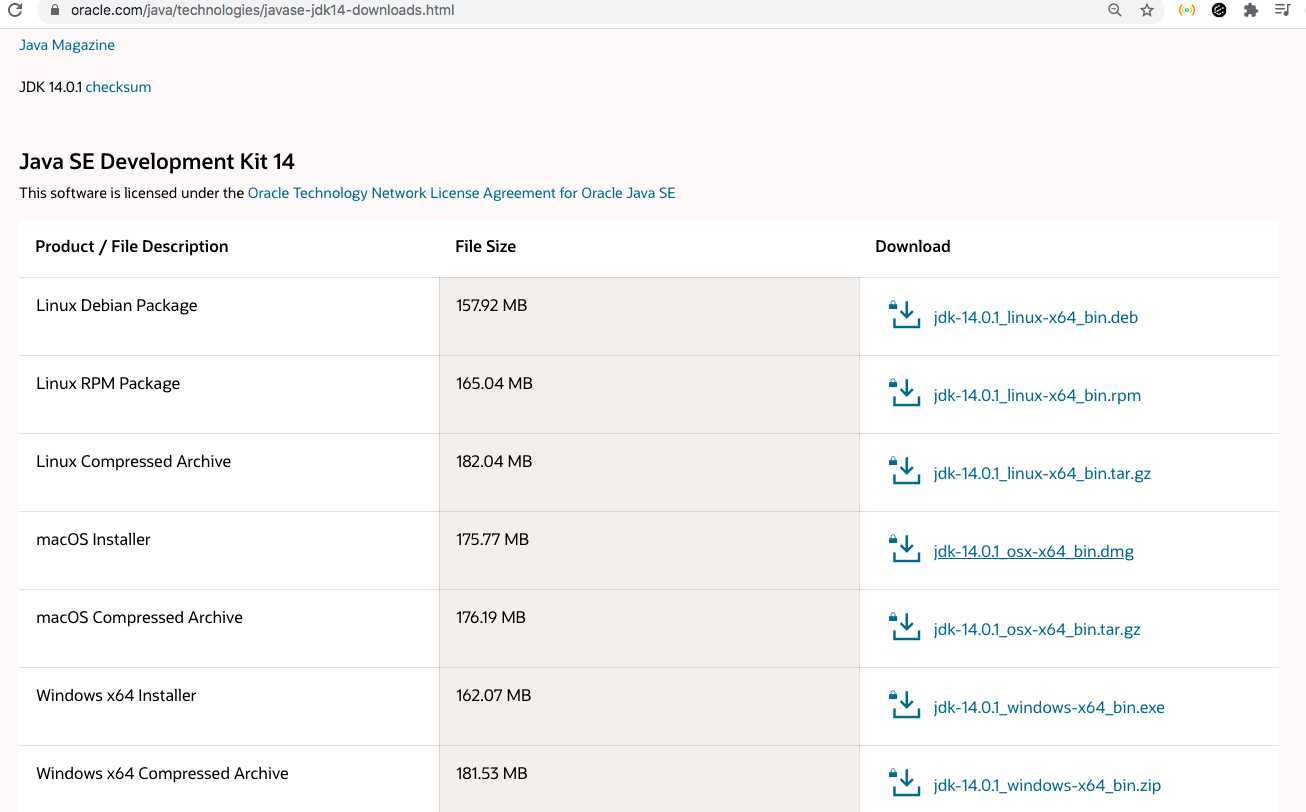Click the Product / File Description column header
Viewport: 1306px width, 812px height.
pos(132,246)
